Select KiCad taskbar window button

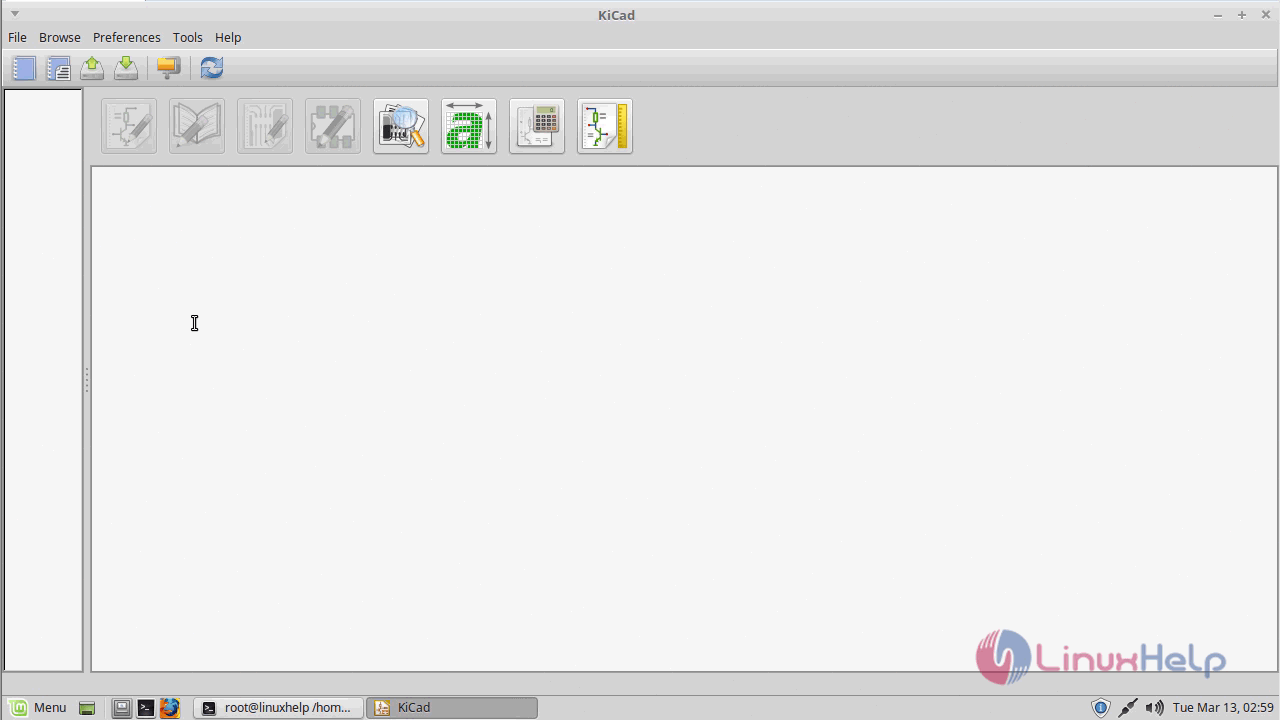point(452,707)
